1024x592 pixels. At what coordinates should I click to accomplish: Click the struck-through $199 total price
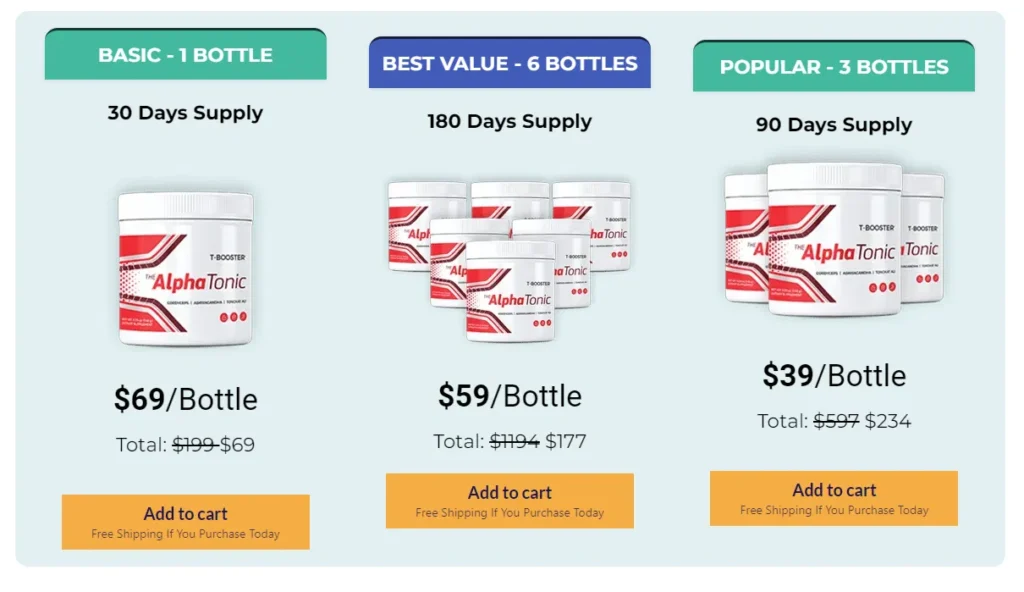point(195,445)
